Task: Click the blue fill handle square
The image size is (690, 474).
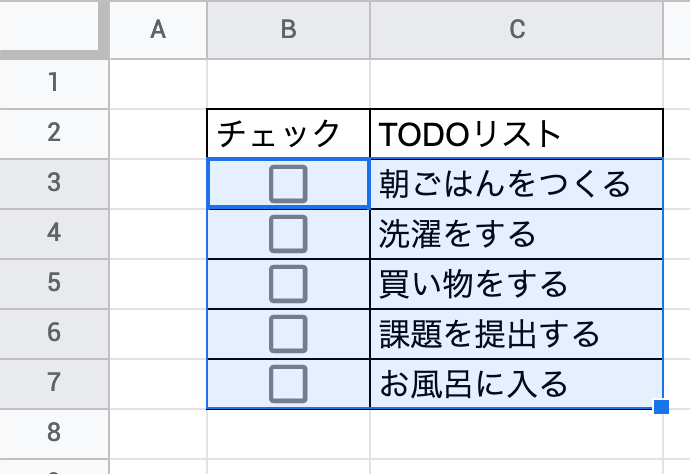Action: tap(661, 407)
